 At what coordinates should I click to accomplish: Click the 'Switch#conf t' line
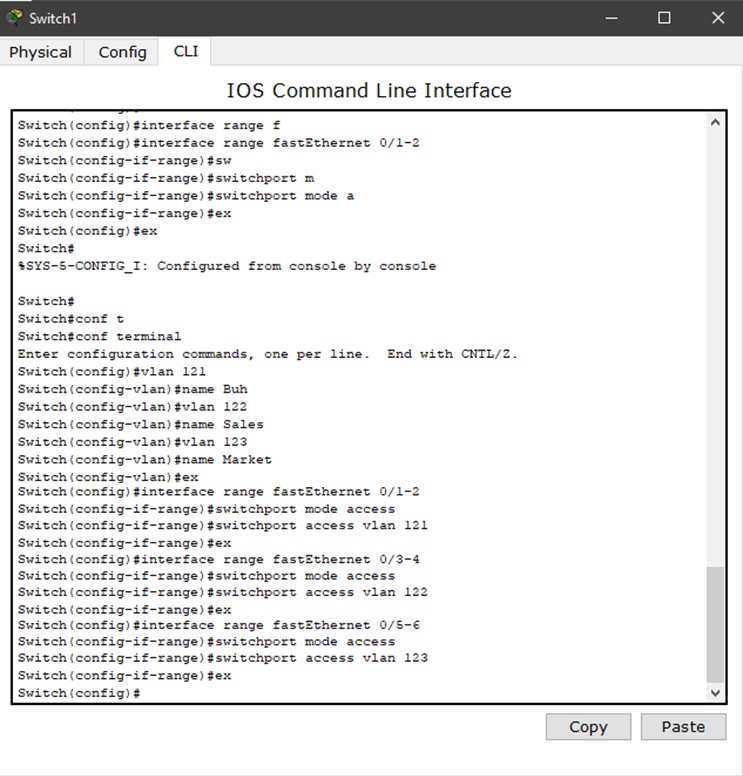tap(71, 319)
